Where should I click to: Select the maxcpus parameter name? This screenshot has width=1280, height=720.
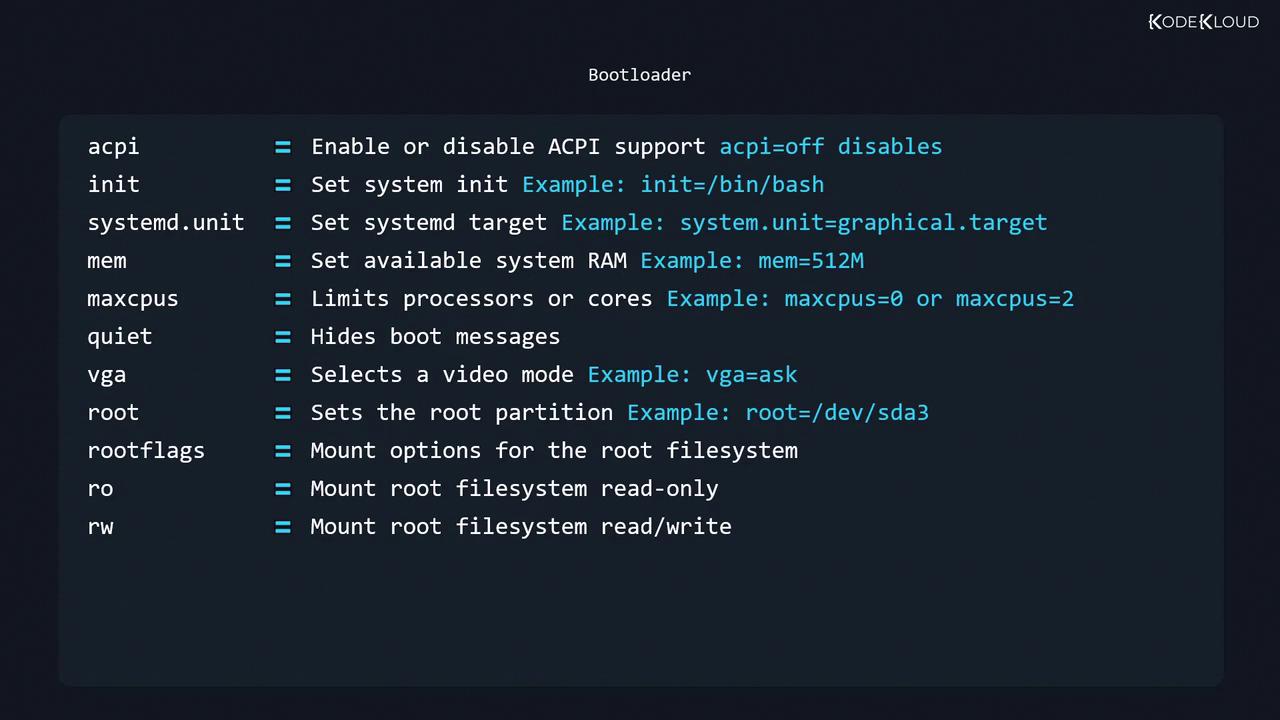(x=132, y=299)
